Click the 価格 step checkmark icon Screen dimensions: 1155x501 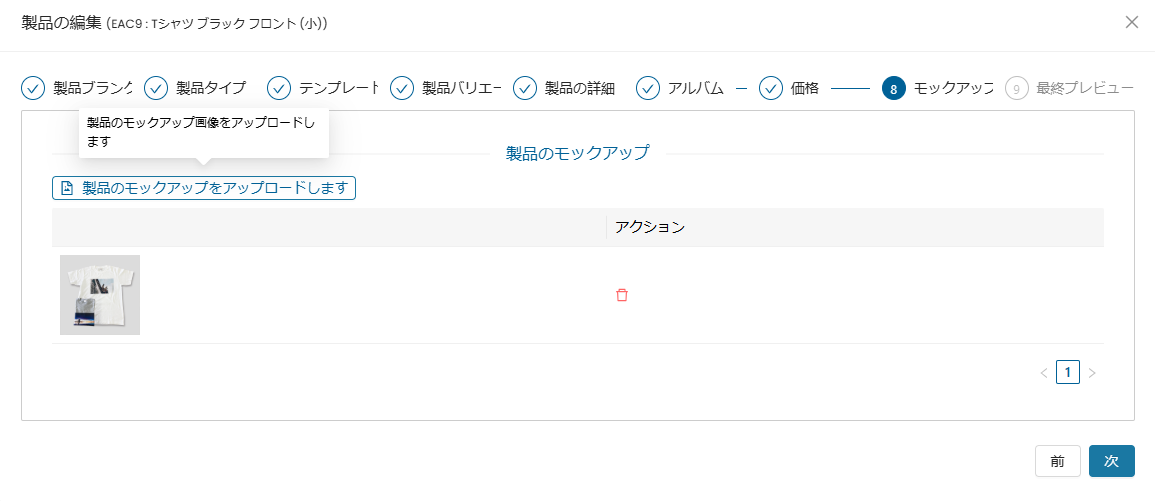coord(770,88)
